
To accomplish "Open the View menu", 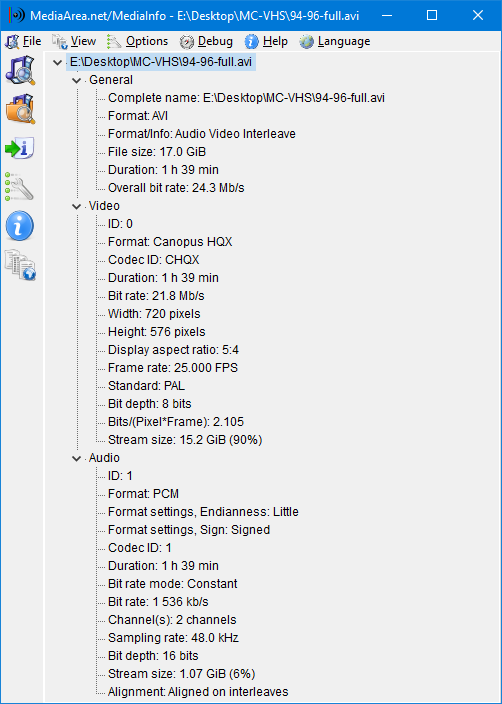I will click(74, 42).
